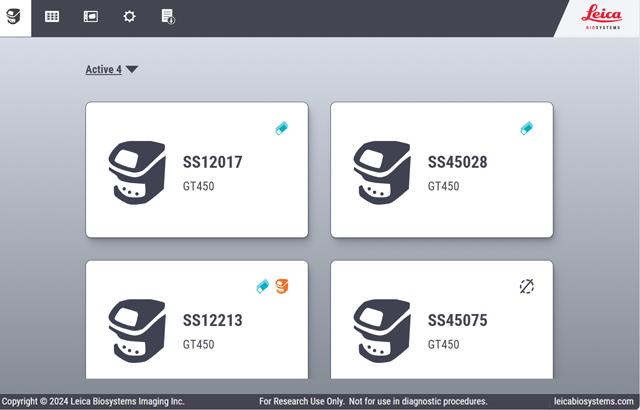
Task: Click the Leica Biosystems logo
Action: point(601,17)
